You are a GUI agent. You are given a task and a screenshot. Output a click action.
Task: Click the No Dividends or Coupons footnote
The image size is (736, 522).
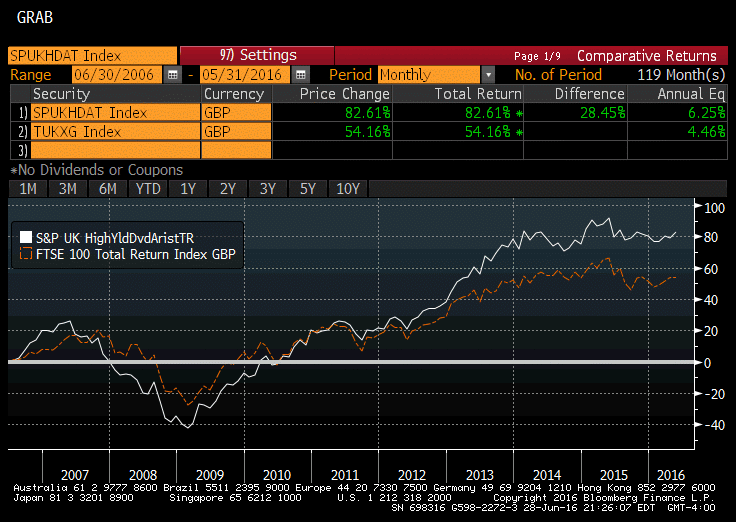(97, 169)
